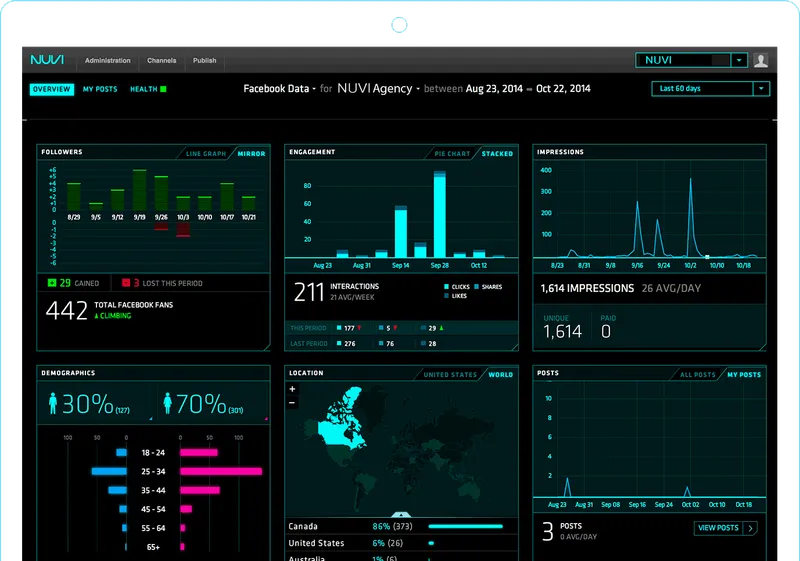Open the NUVI account dropdown arrow

[739, 60]
